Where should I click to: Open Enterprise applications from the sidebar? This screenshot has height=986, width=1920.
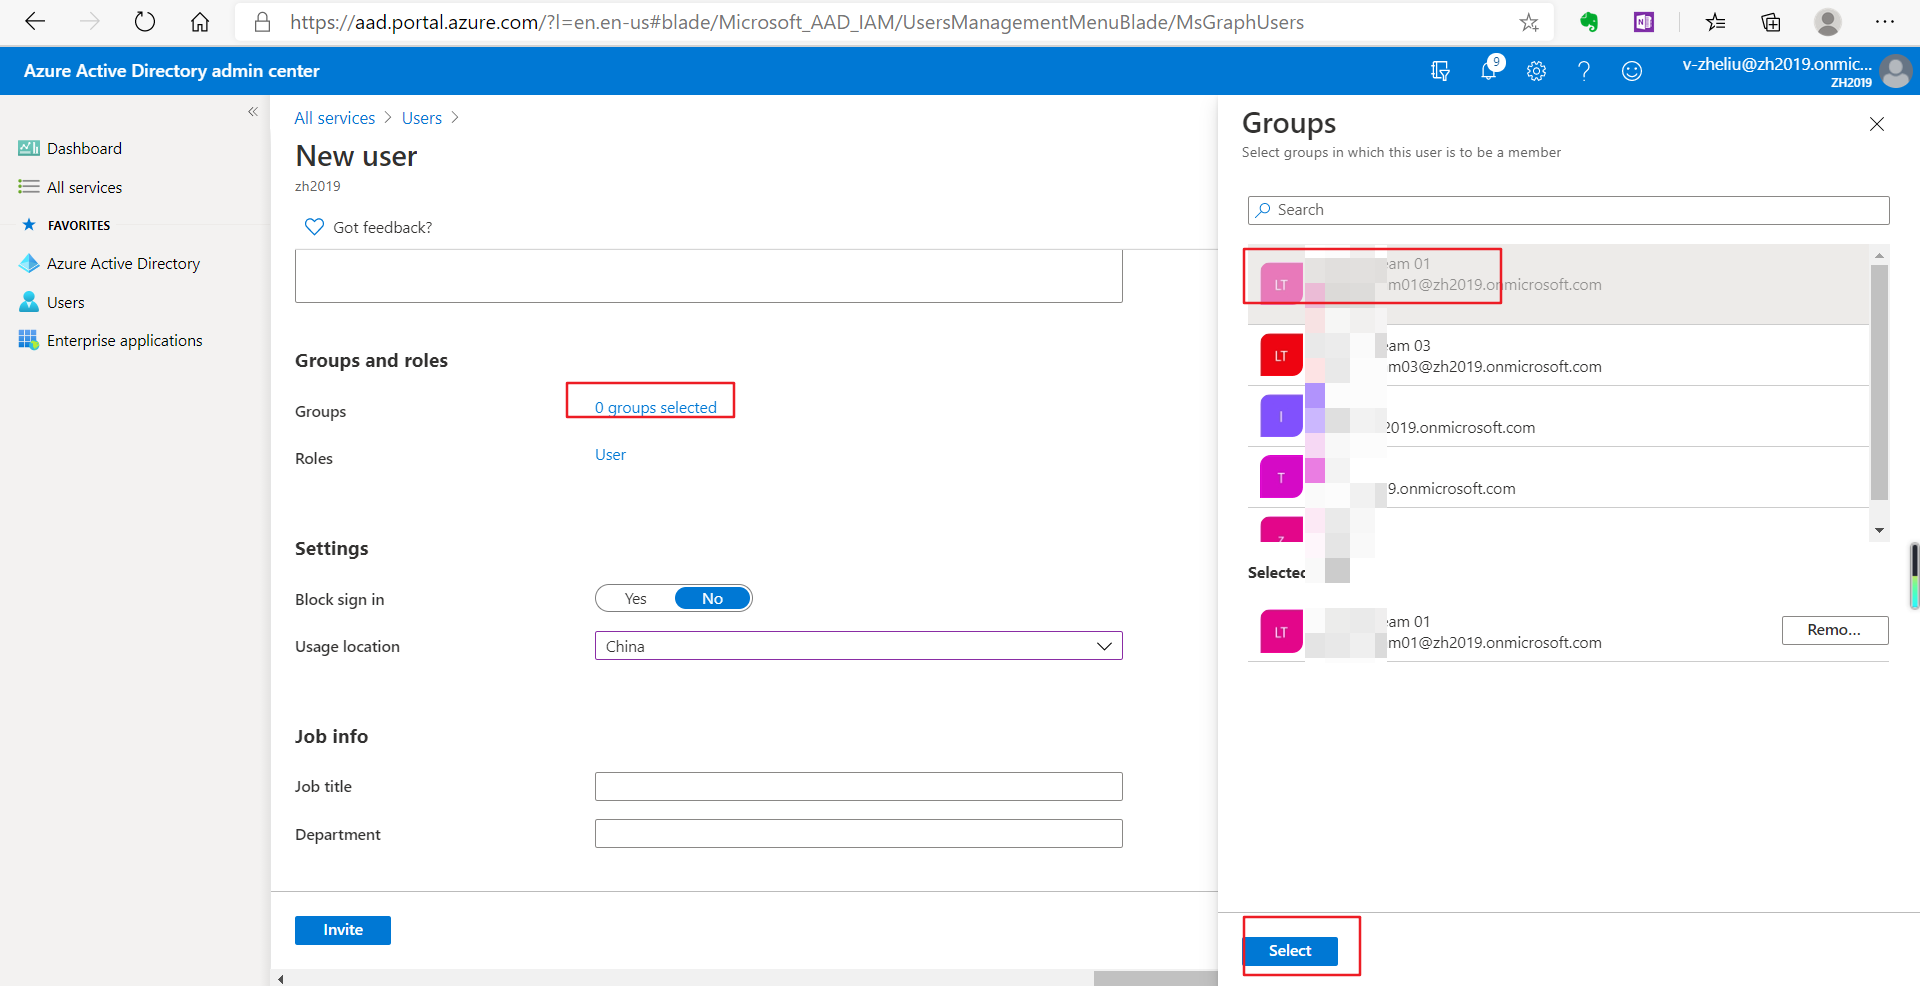pos(124,340)
